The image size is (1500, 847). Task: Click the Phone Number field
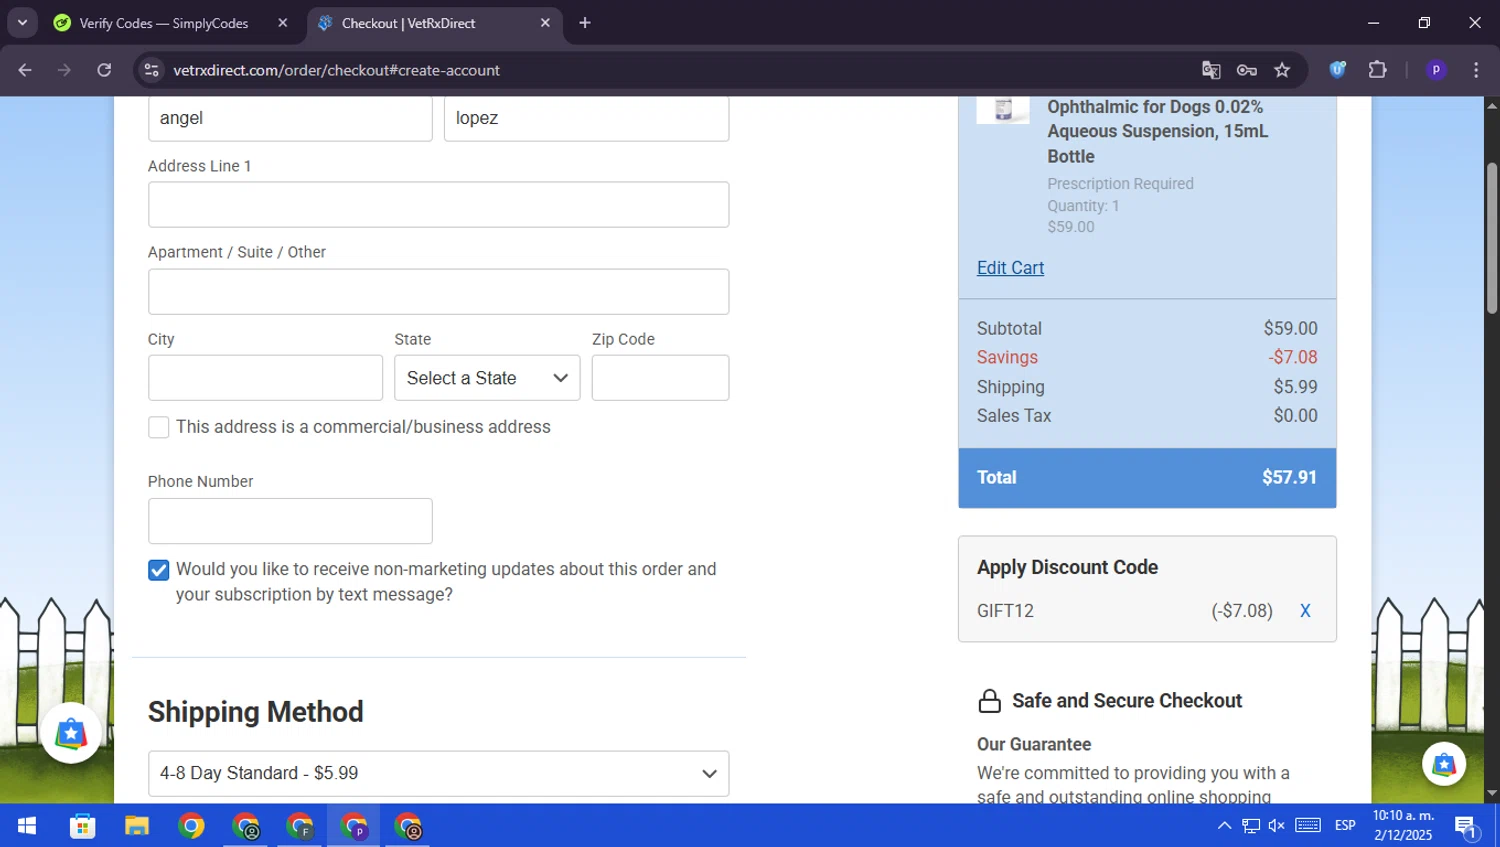290,521
